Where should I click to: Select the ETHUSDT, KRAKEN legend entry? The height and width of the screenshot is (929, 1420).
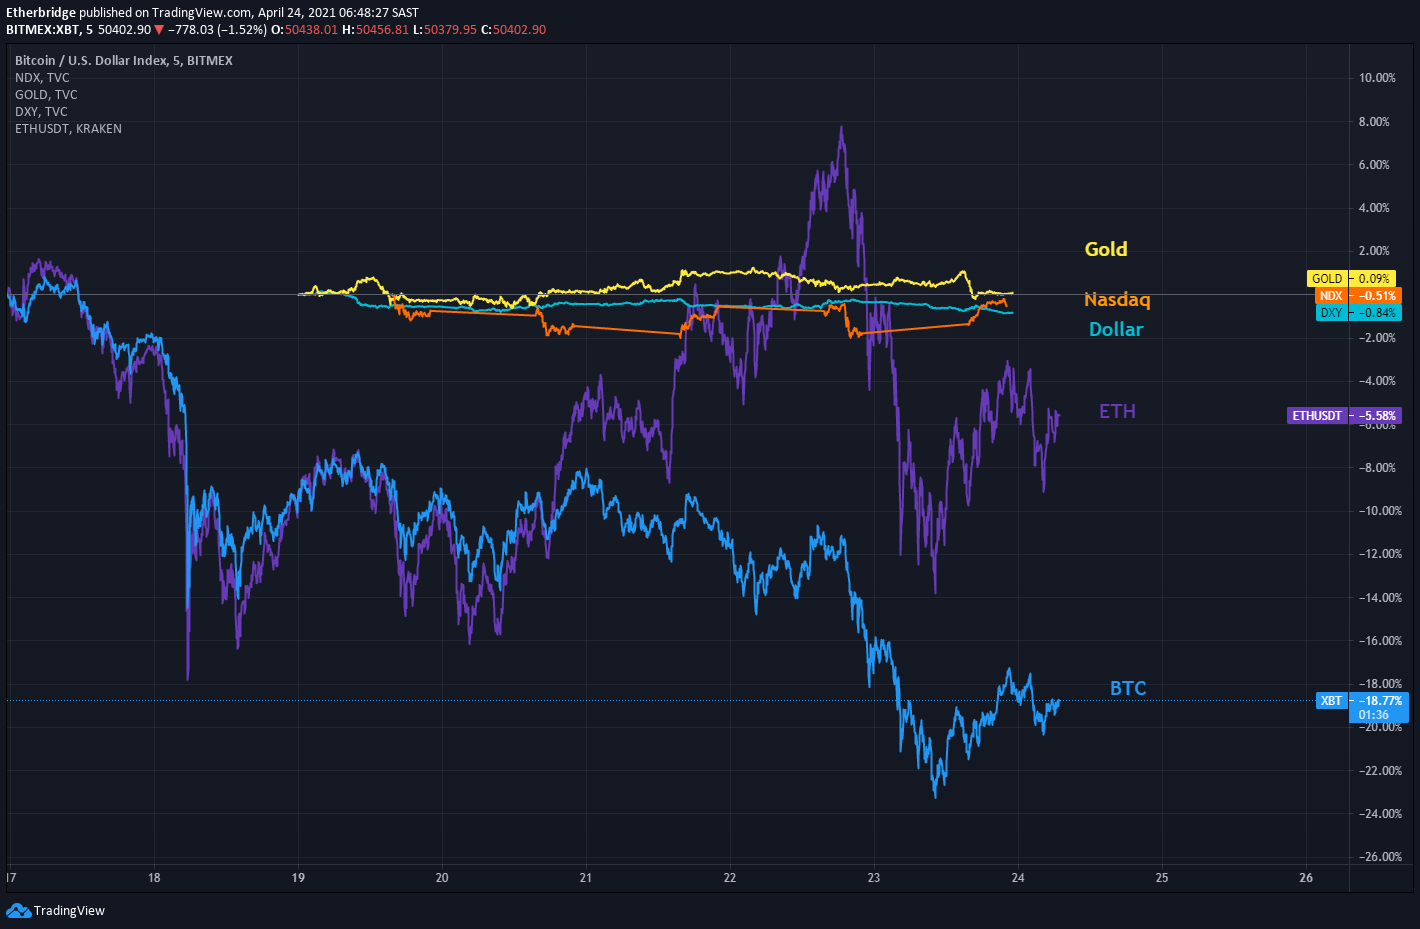click(x=68, y=128)
